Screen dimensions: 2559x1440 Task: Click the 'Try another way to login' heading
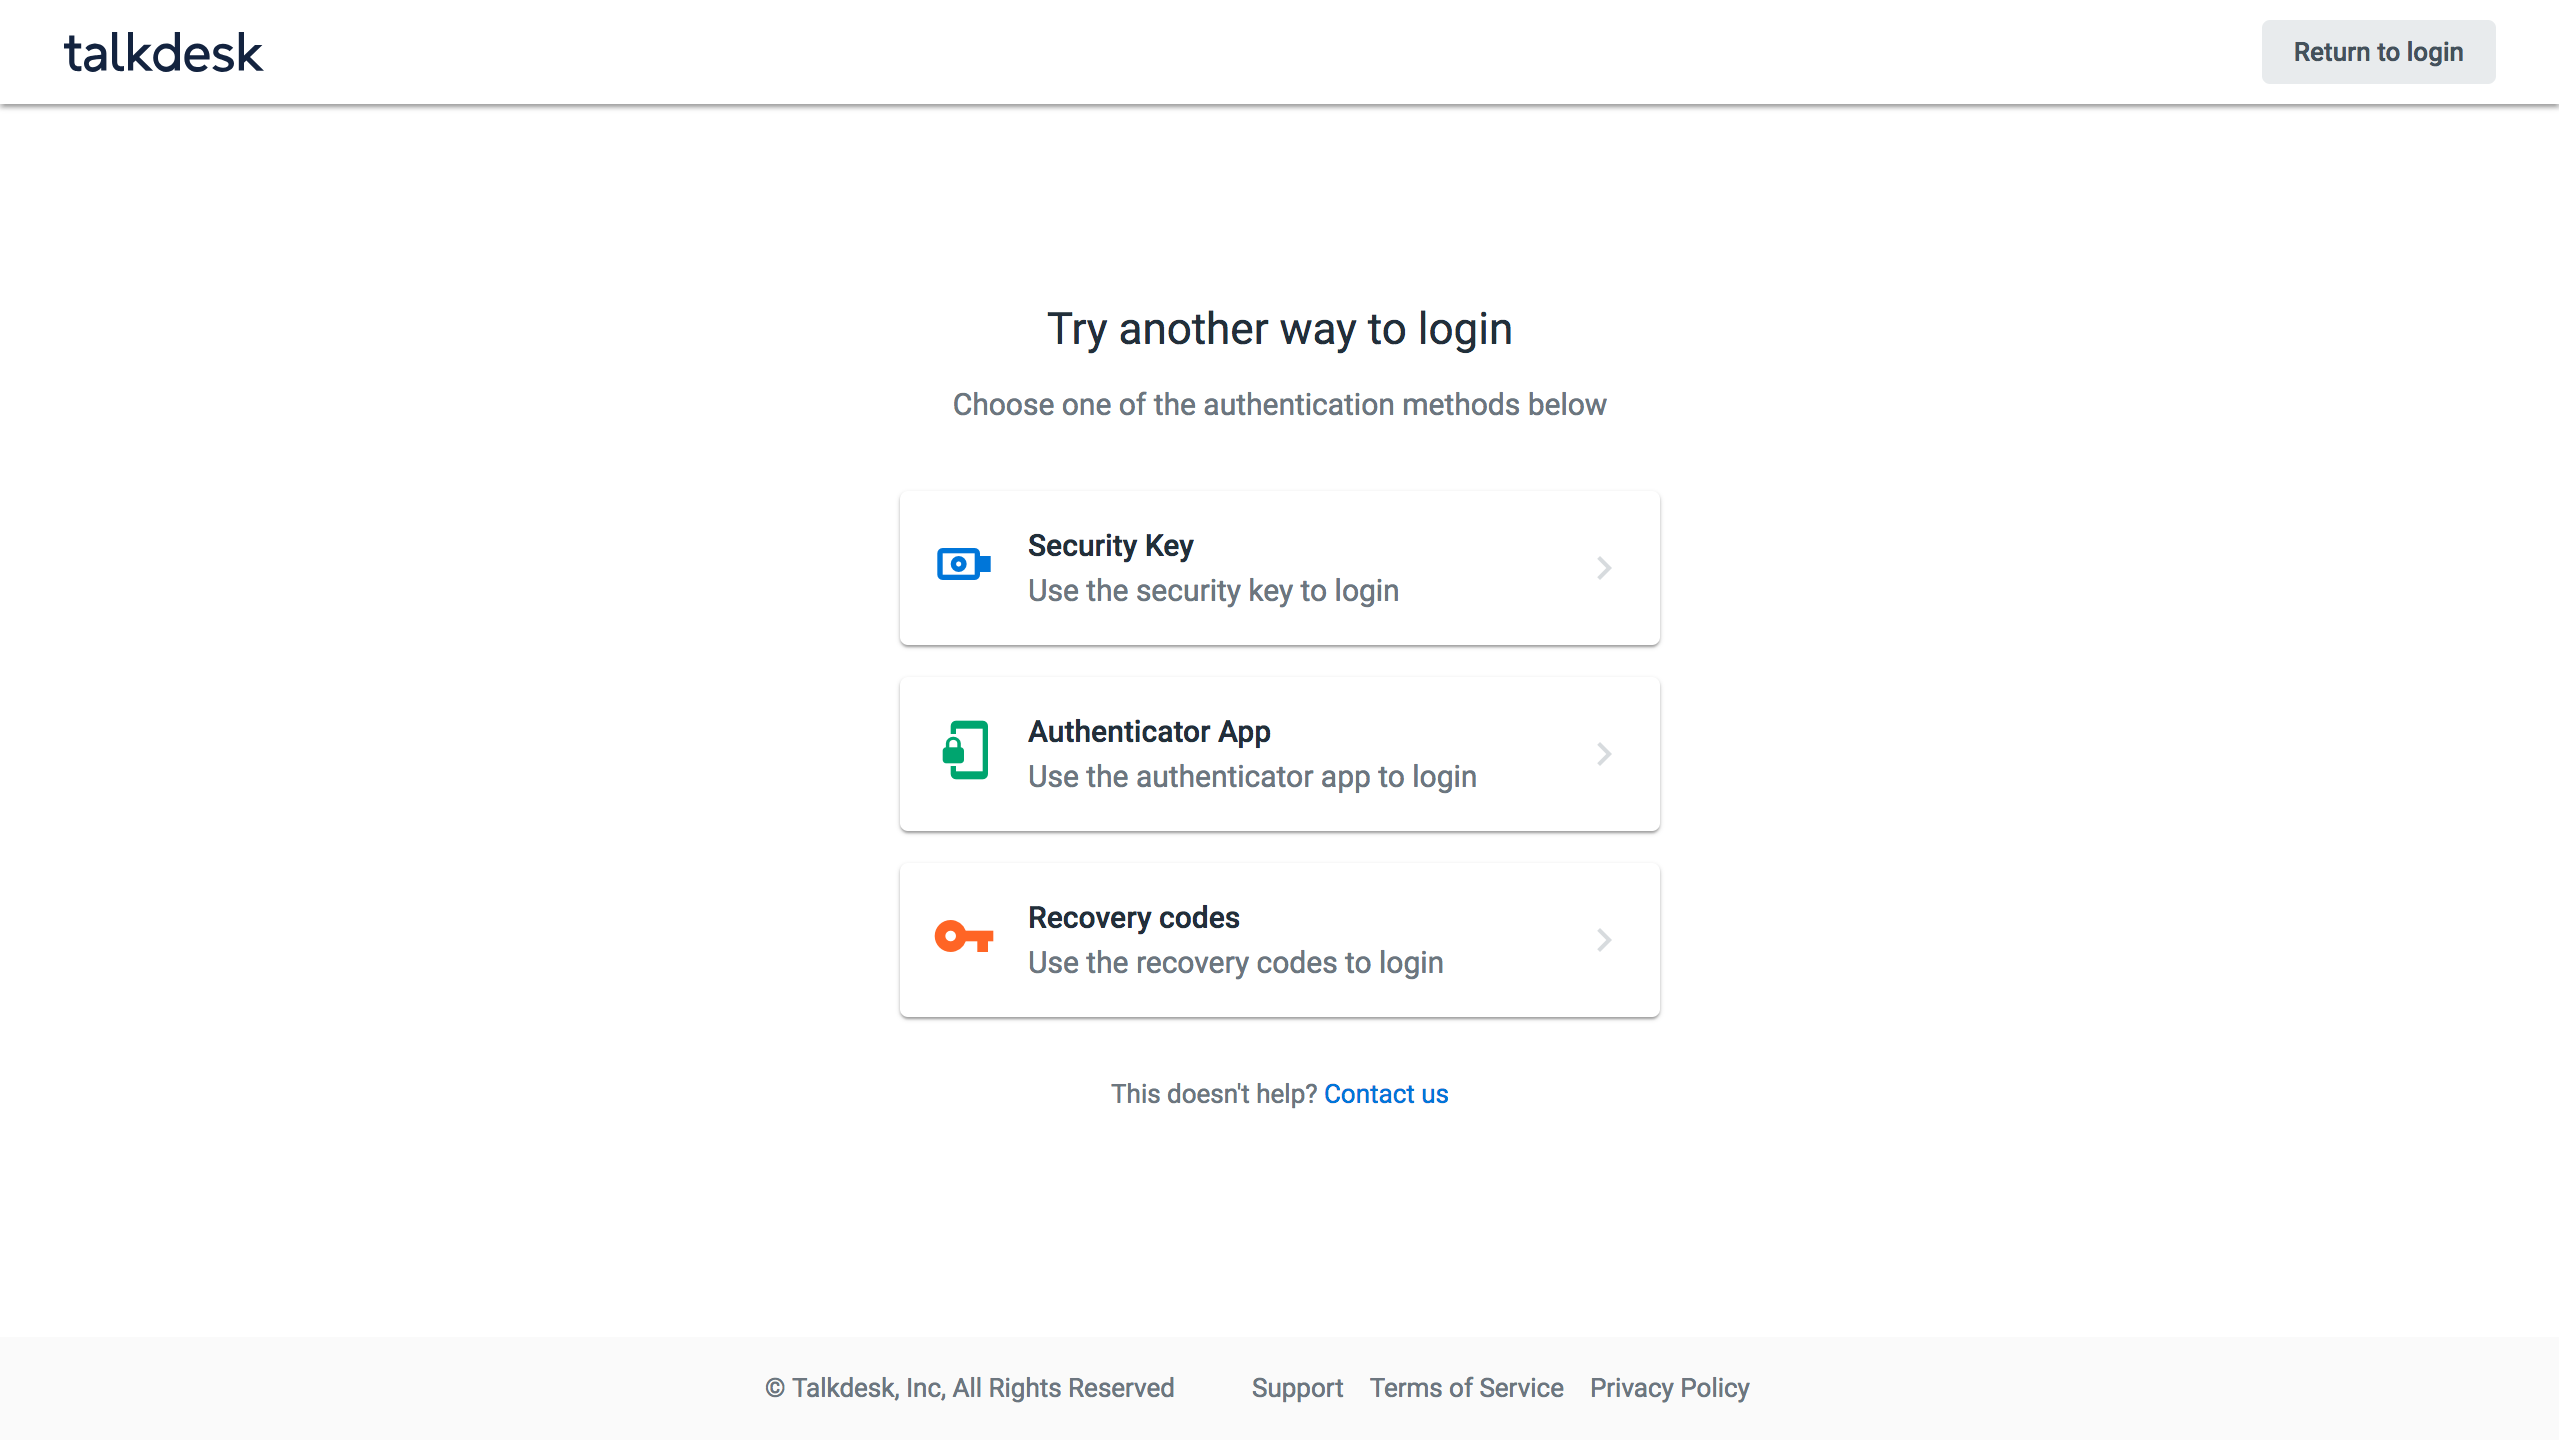pyautogui.click(x=1279, y=330)
